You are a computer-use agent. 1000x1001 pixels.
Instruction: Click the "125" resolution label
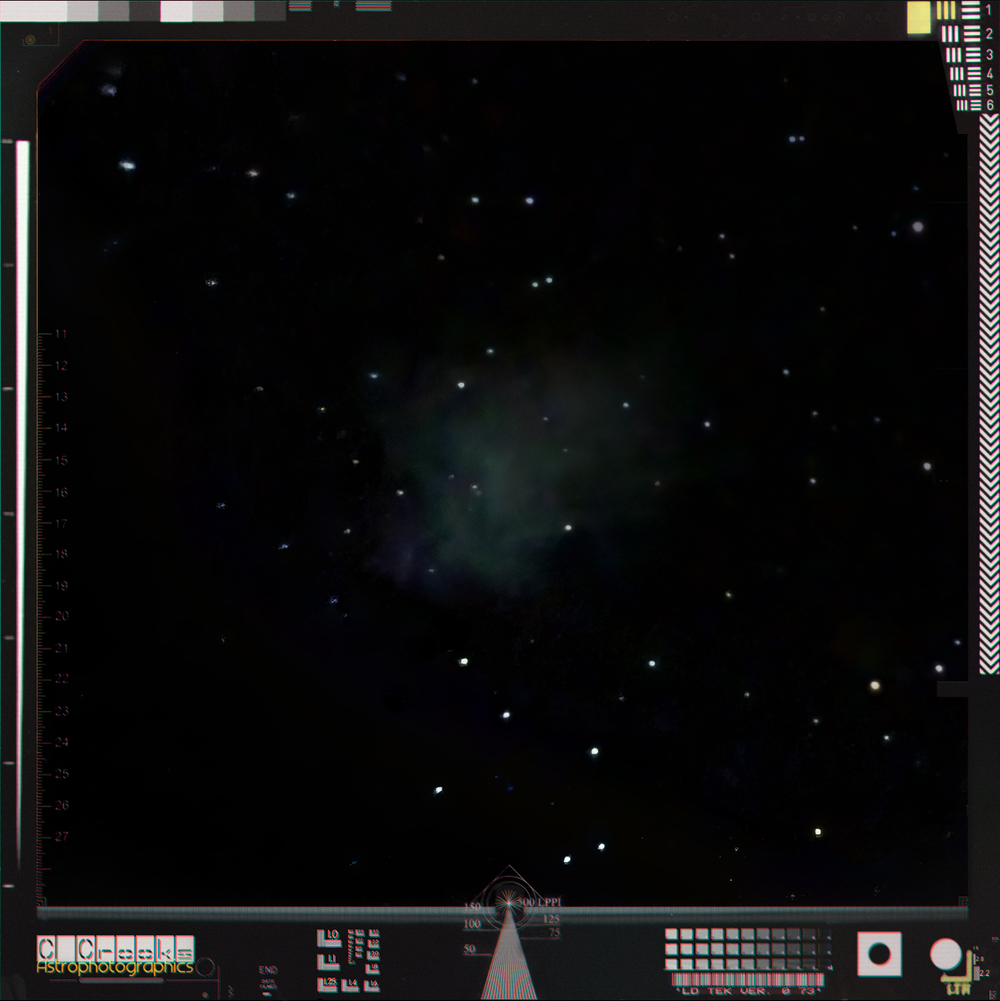pos(551,919)
